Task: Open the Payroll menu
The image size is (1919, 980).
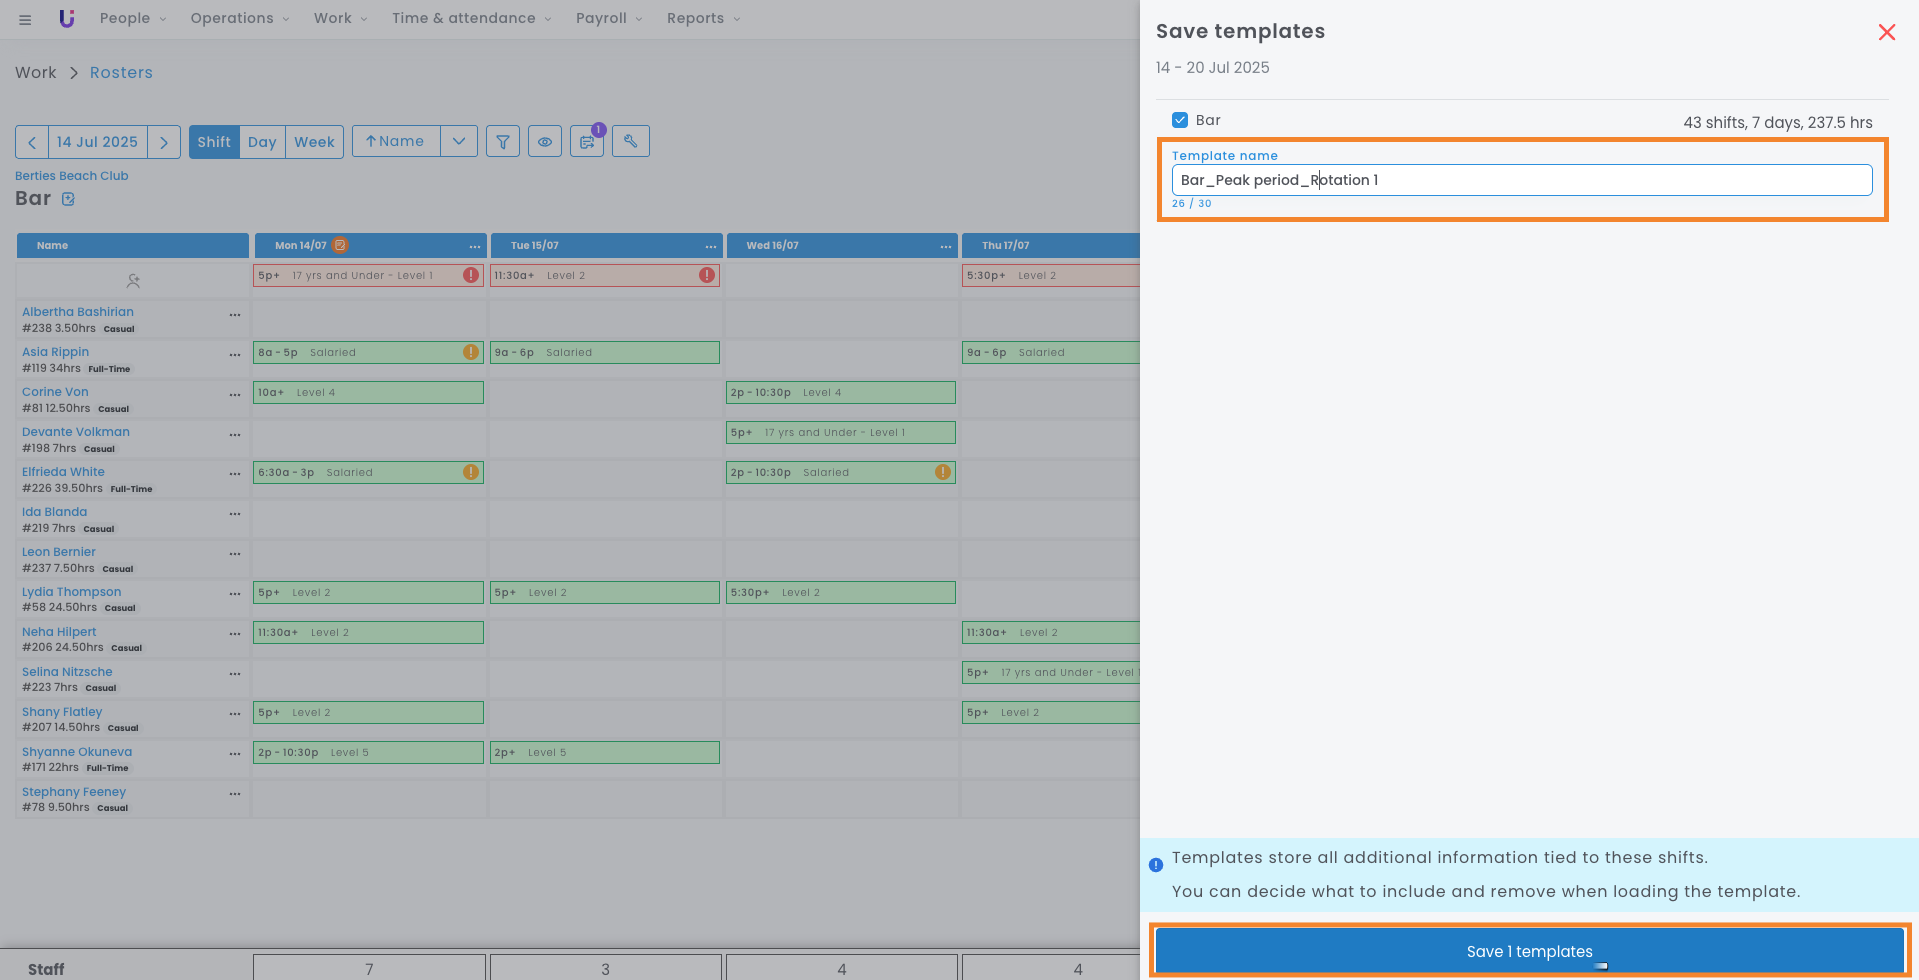Action: coord(609,18)
